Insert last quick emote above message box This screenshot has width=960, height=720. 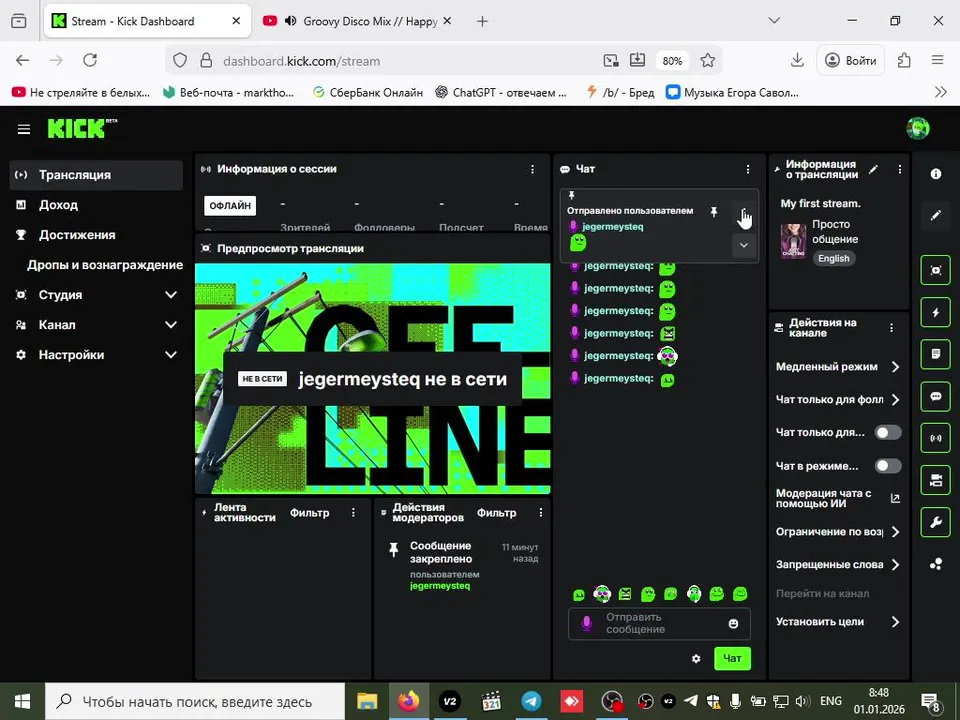740,593
